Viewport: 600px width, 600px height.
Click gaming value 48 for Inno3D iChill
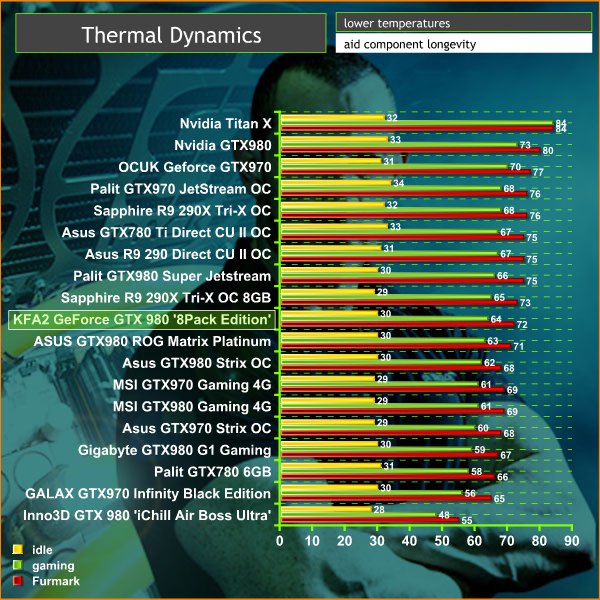tap(444, 515)
